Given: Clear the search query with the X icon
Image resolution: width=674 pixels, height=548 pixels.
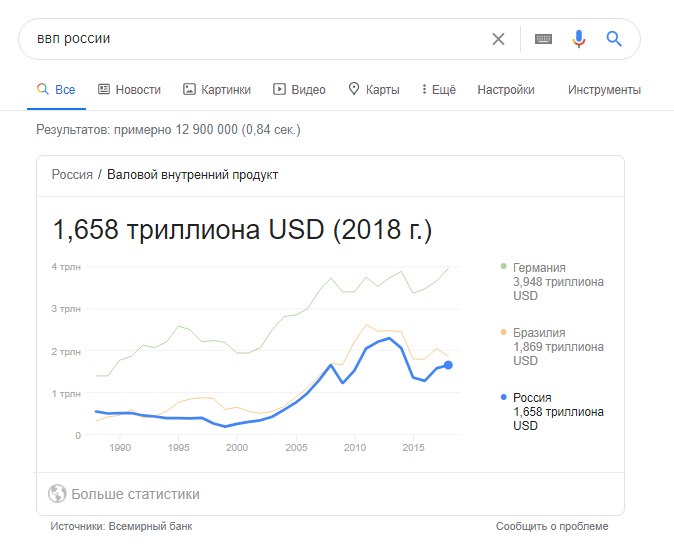Looking at the screenshot, I should (x=498, y=39).
